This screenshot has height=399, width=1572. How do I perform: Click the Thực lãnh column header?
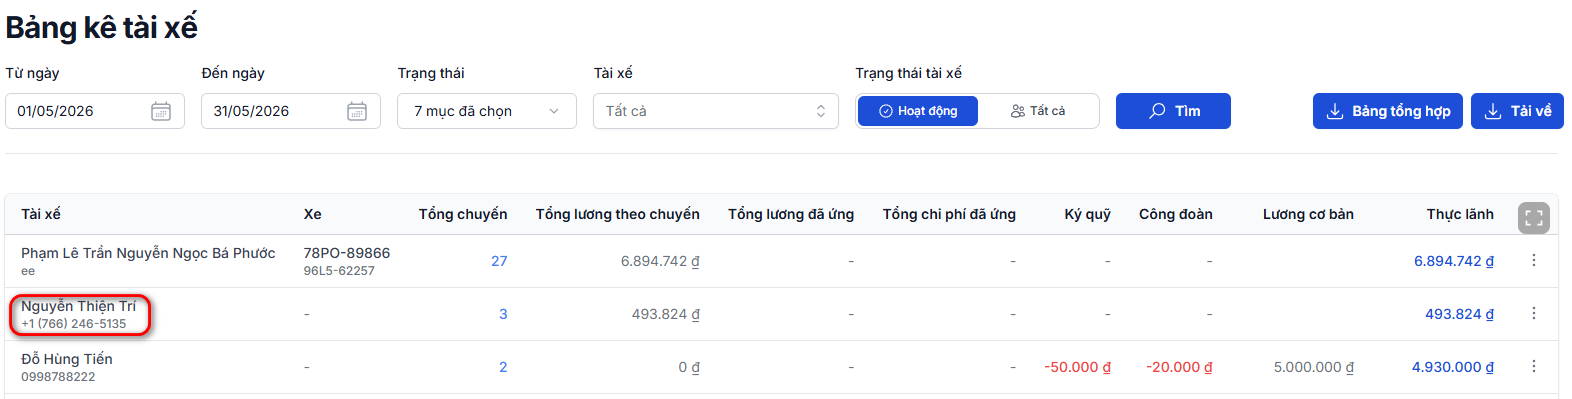pyautogui.click(x=1460, y=214)
